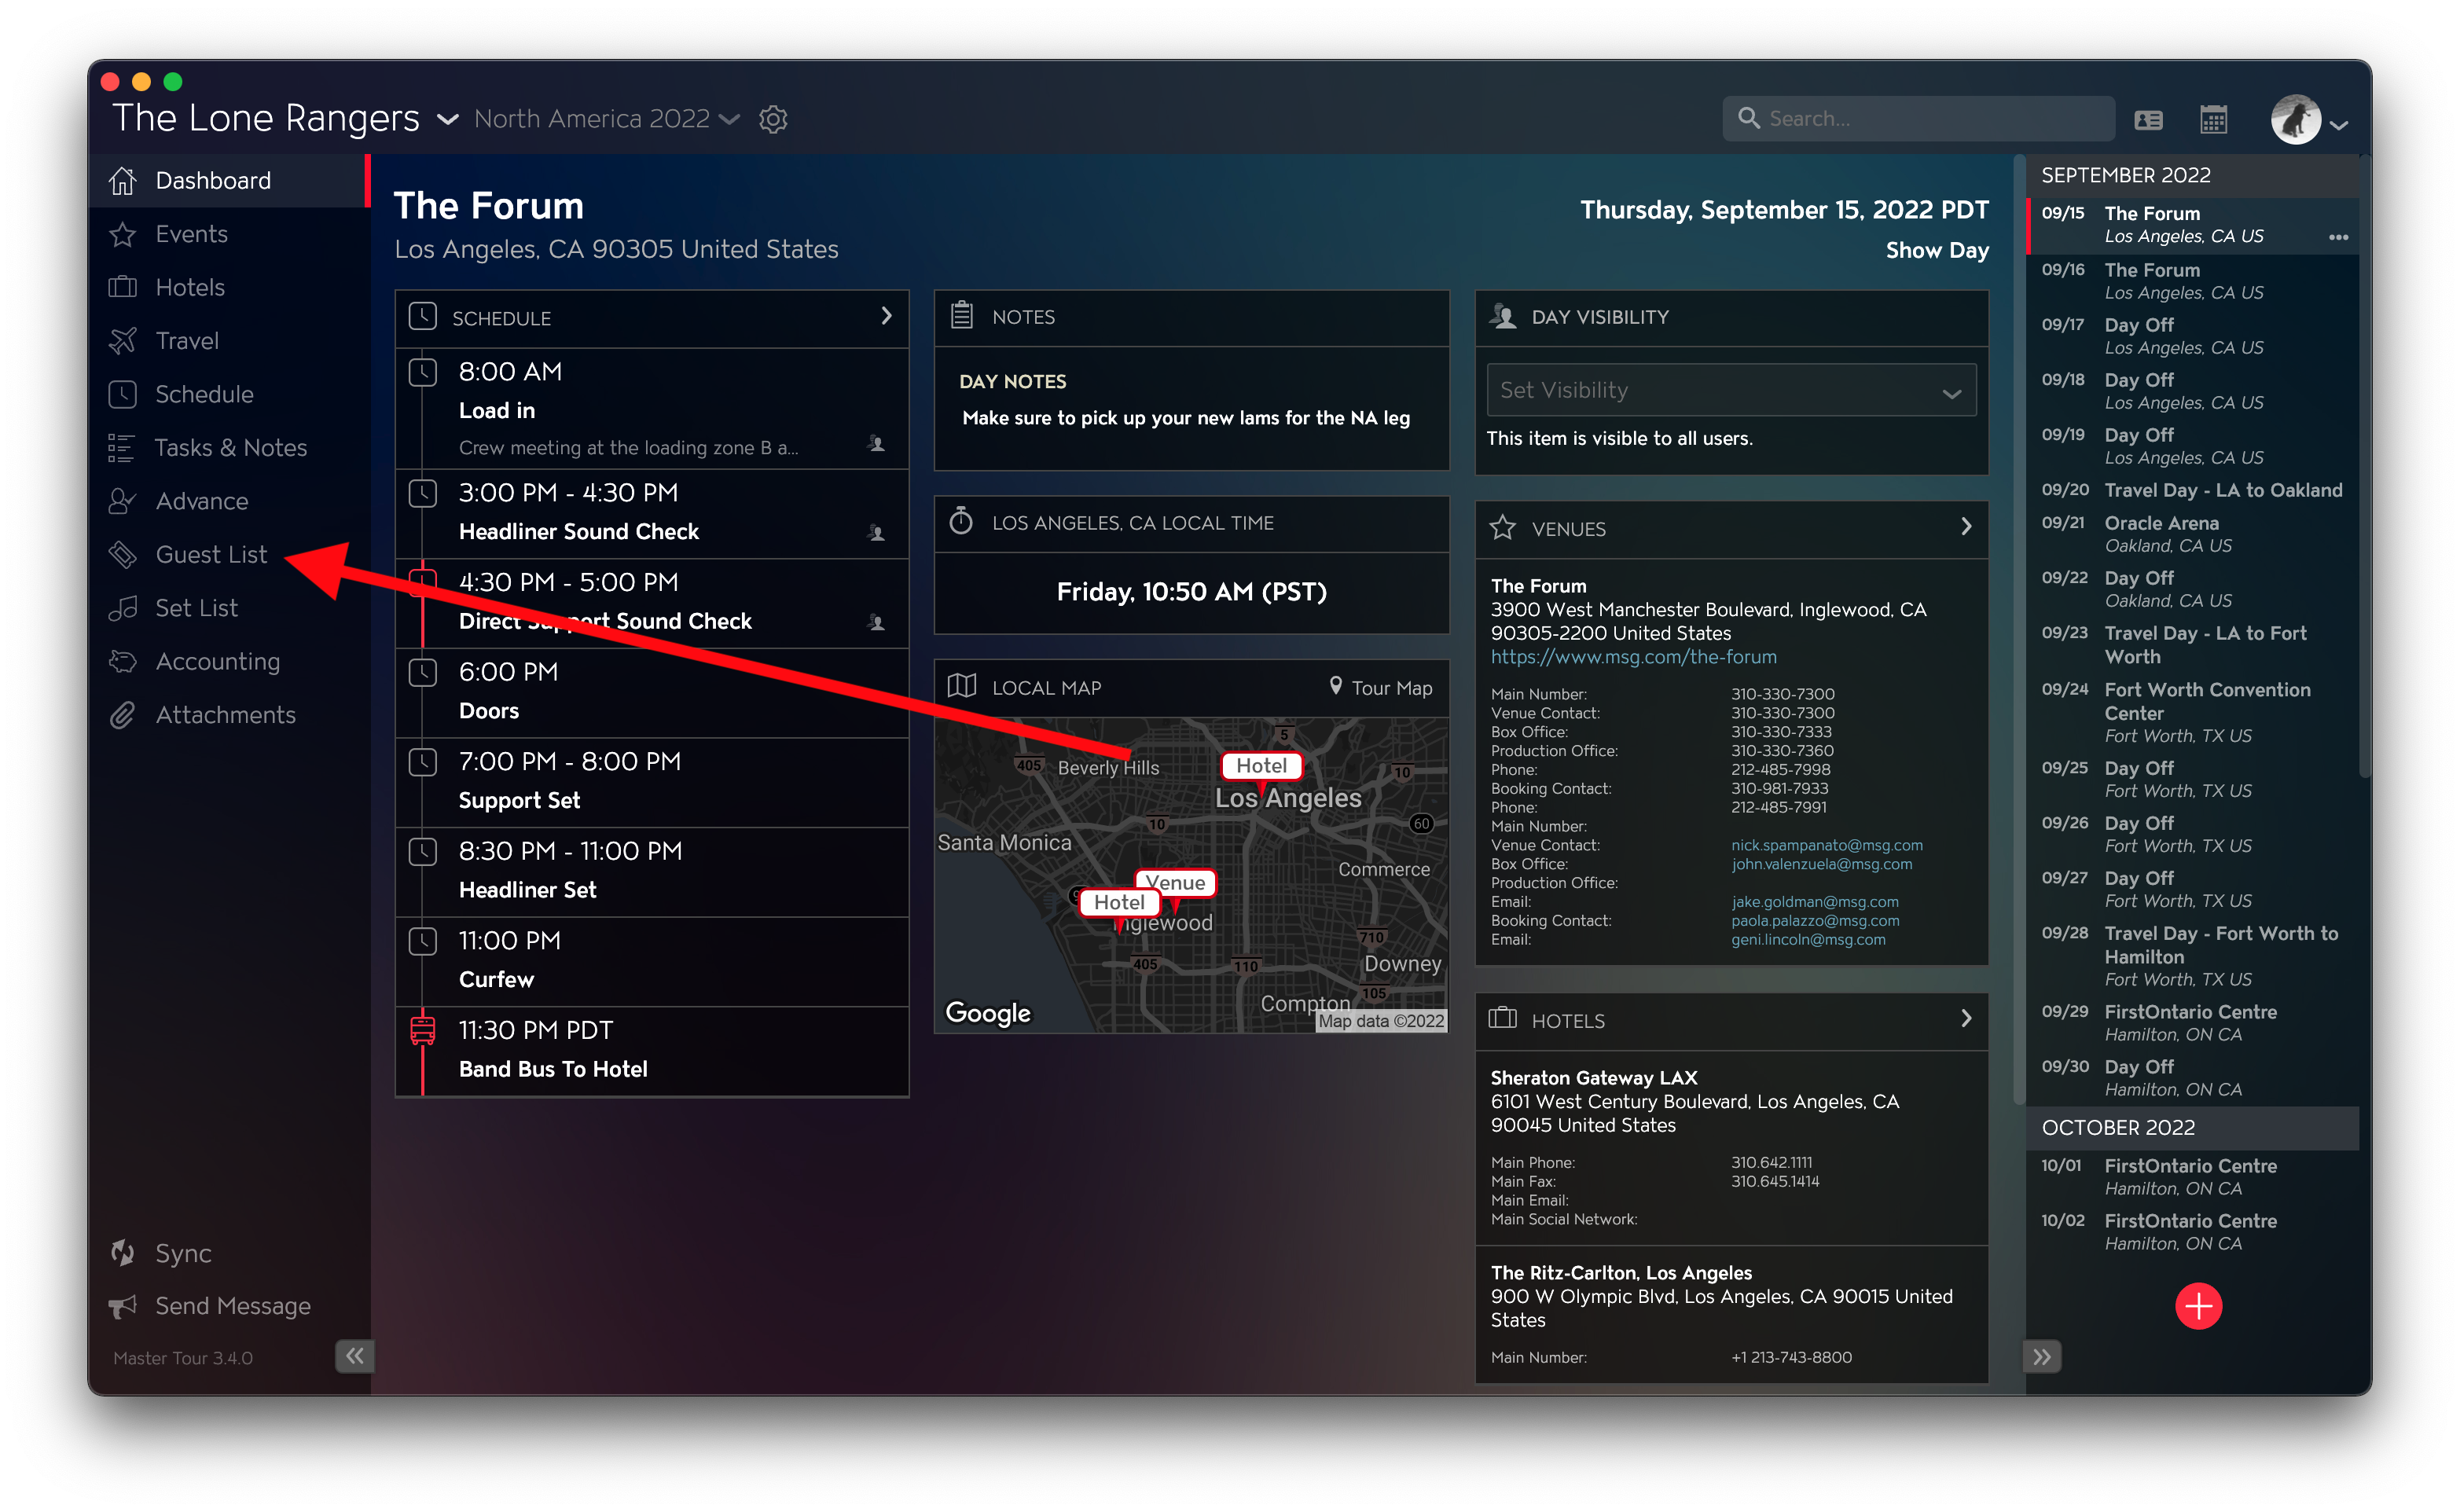Click the Sync icon in sidebar
The height and width of the screenshot is (1512, 2460).
click(123, 1252)
